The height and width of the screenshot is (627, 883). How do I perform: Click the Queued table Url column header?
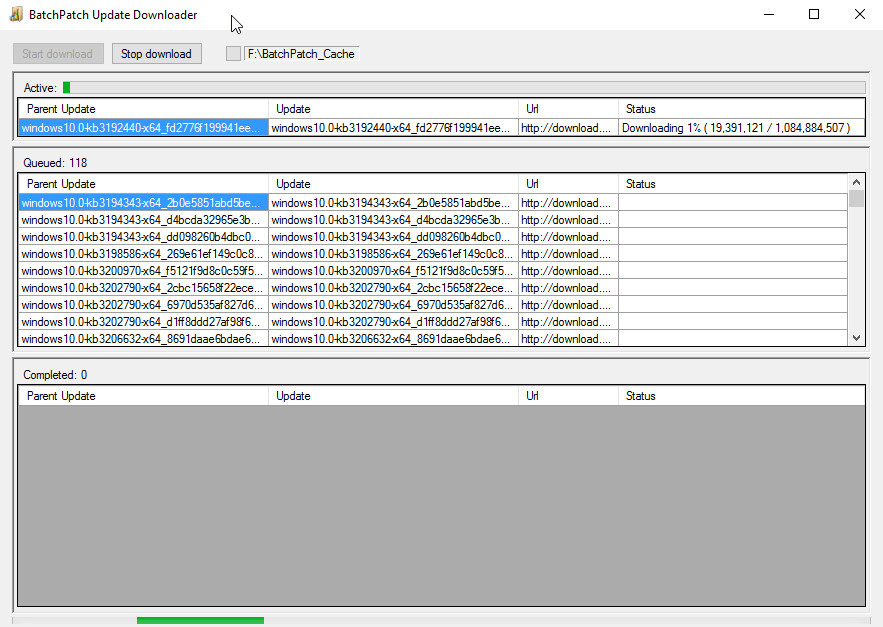click(x=568, y=184)
